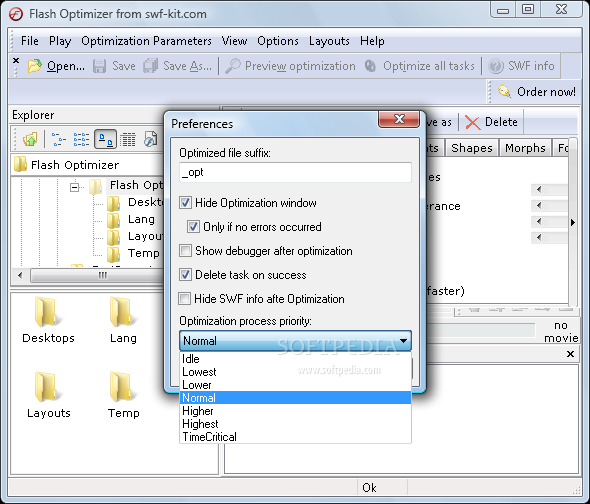Select Temp folder in the tree
The height and width of the screenshot is (504, 590).
143,253
